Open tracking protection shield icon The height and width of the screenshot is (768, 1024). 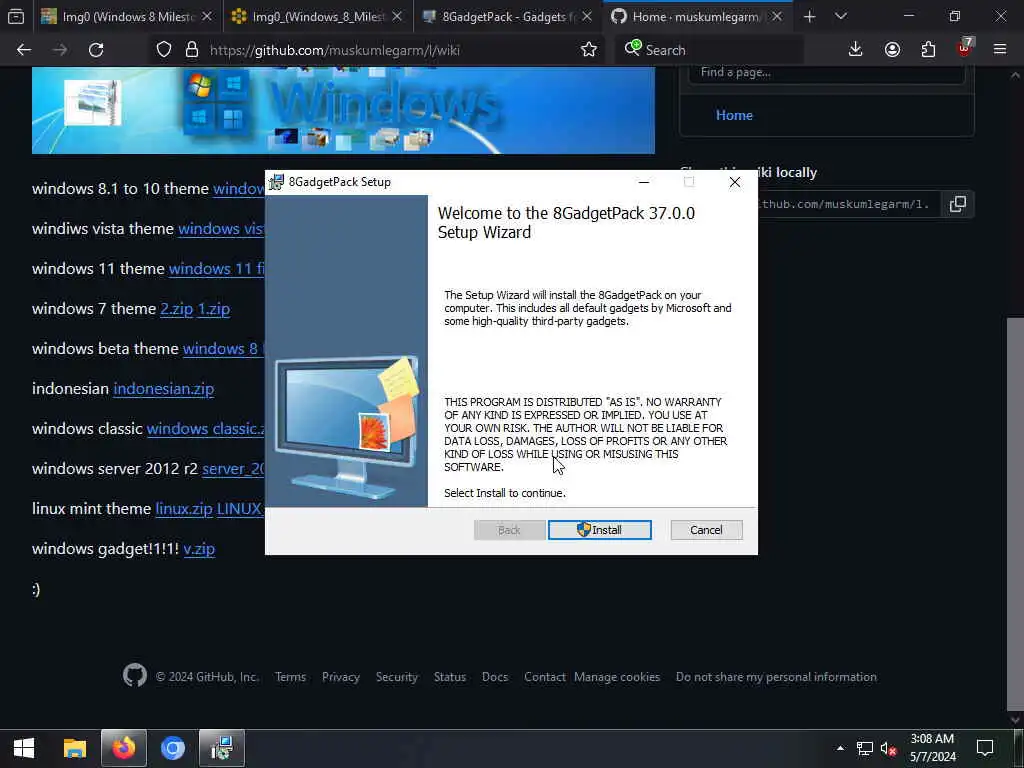(164, 50)
